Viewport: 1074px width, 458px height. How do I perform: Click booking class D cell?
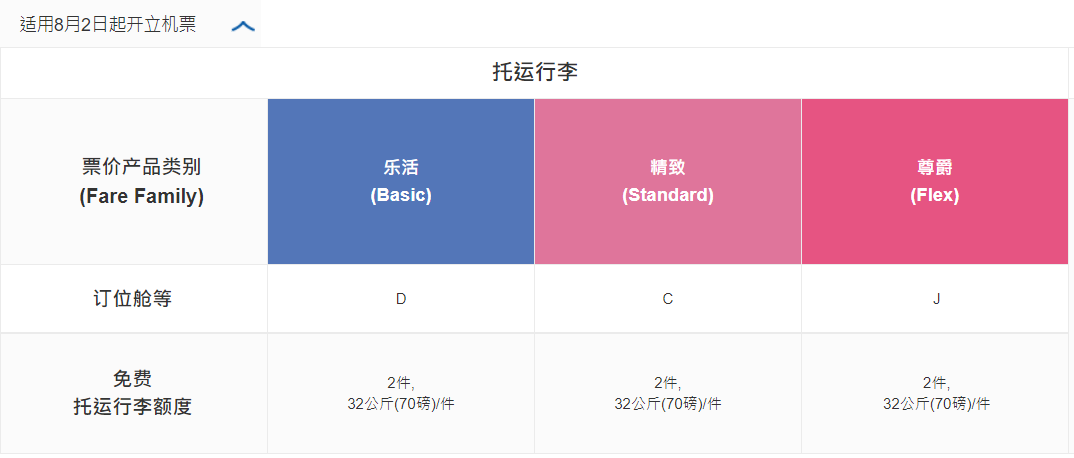click(401, 298)
